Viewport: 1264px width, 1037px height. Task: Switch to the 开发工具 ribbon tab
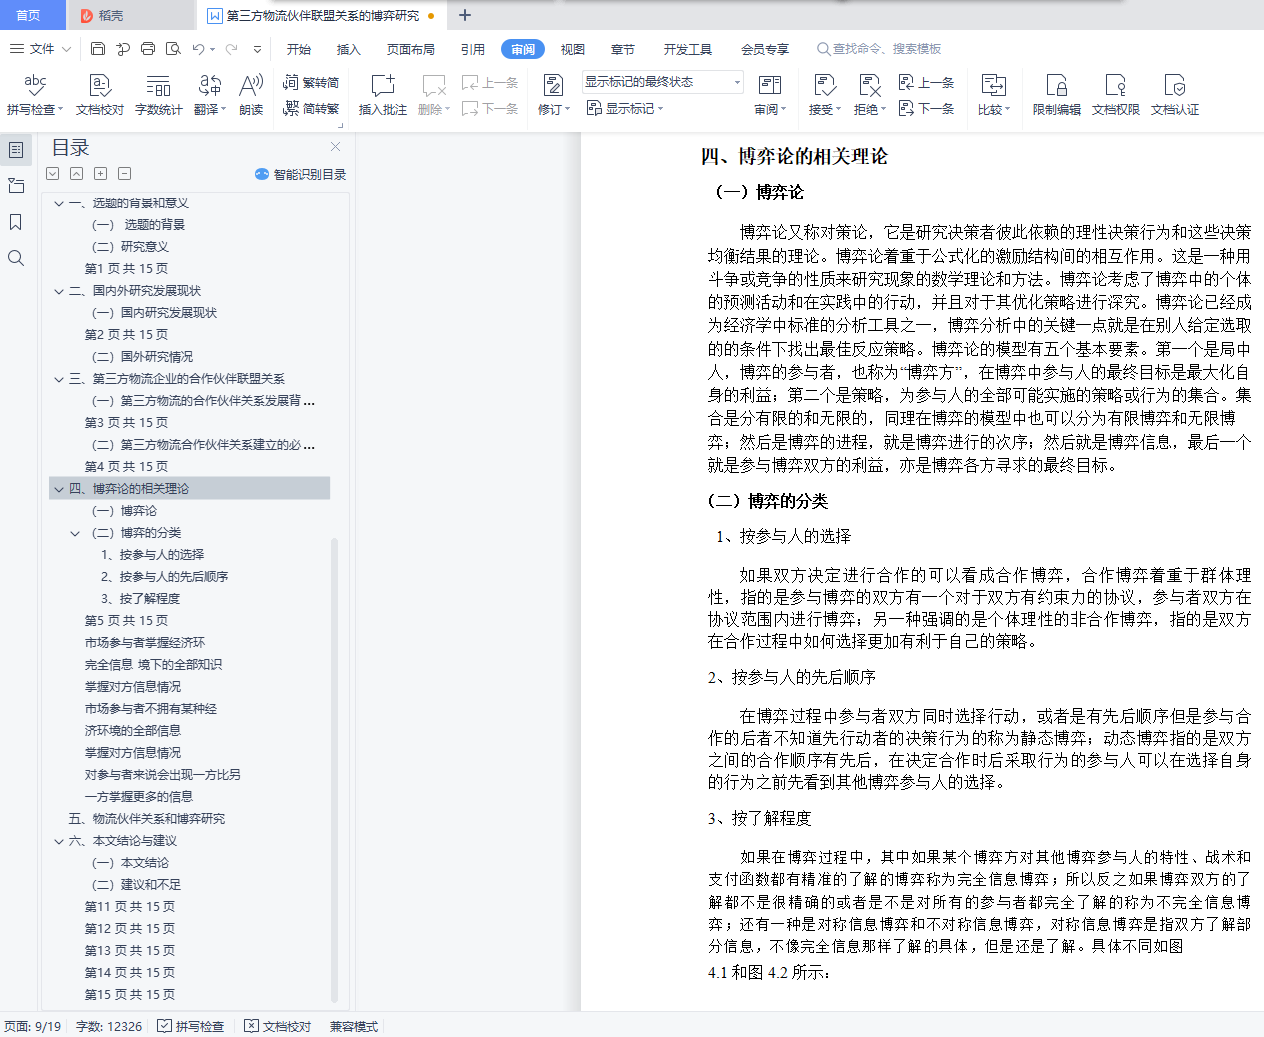pos(688,49)
